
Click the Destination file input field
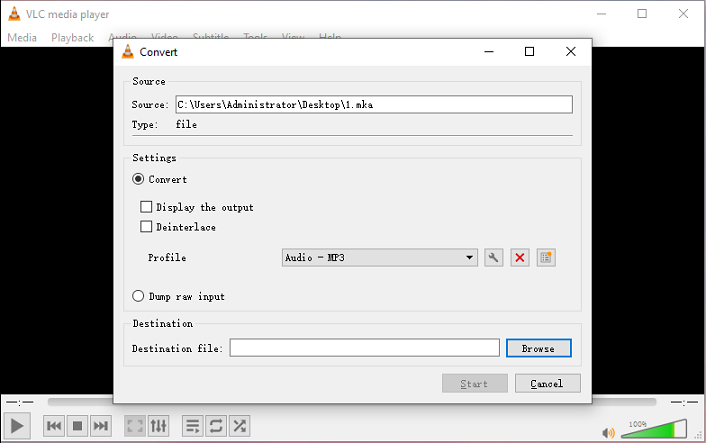[364, 348]
